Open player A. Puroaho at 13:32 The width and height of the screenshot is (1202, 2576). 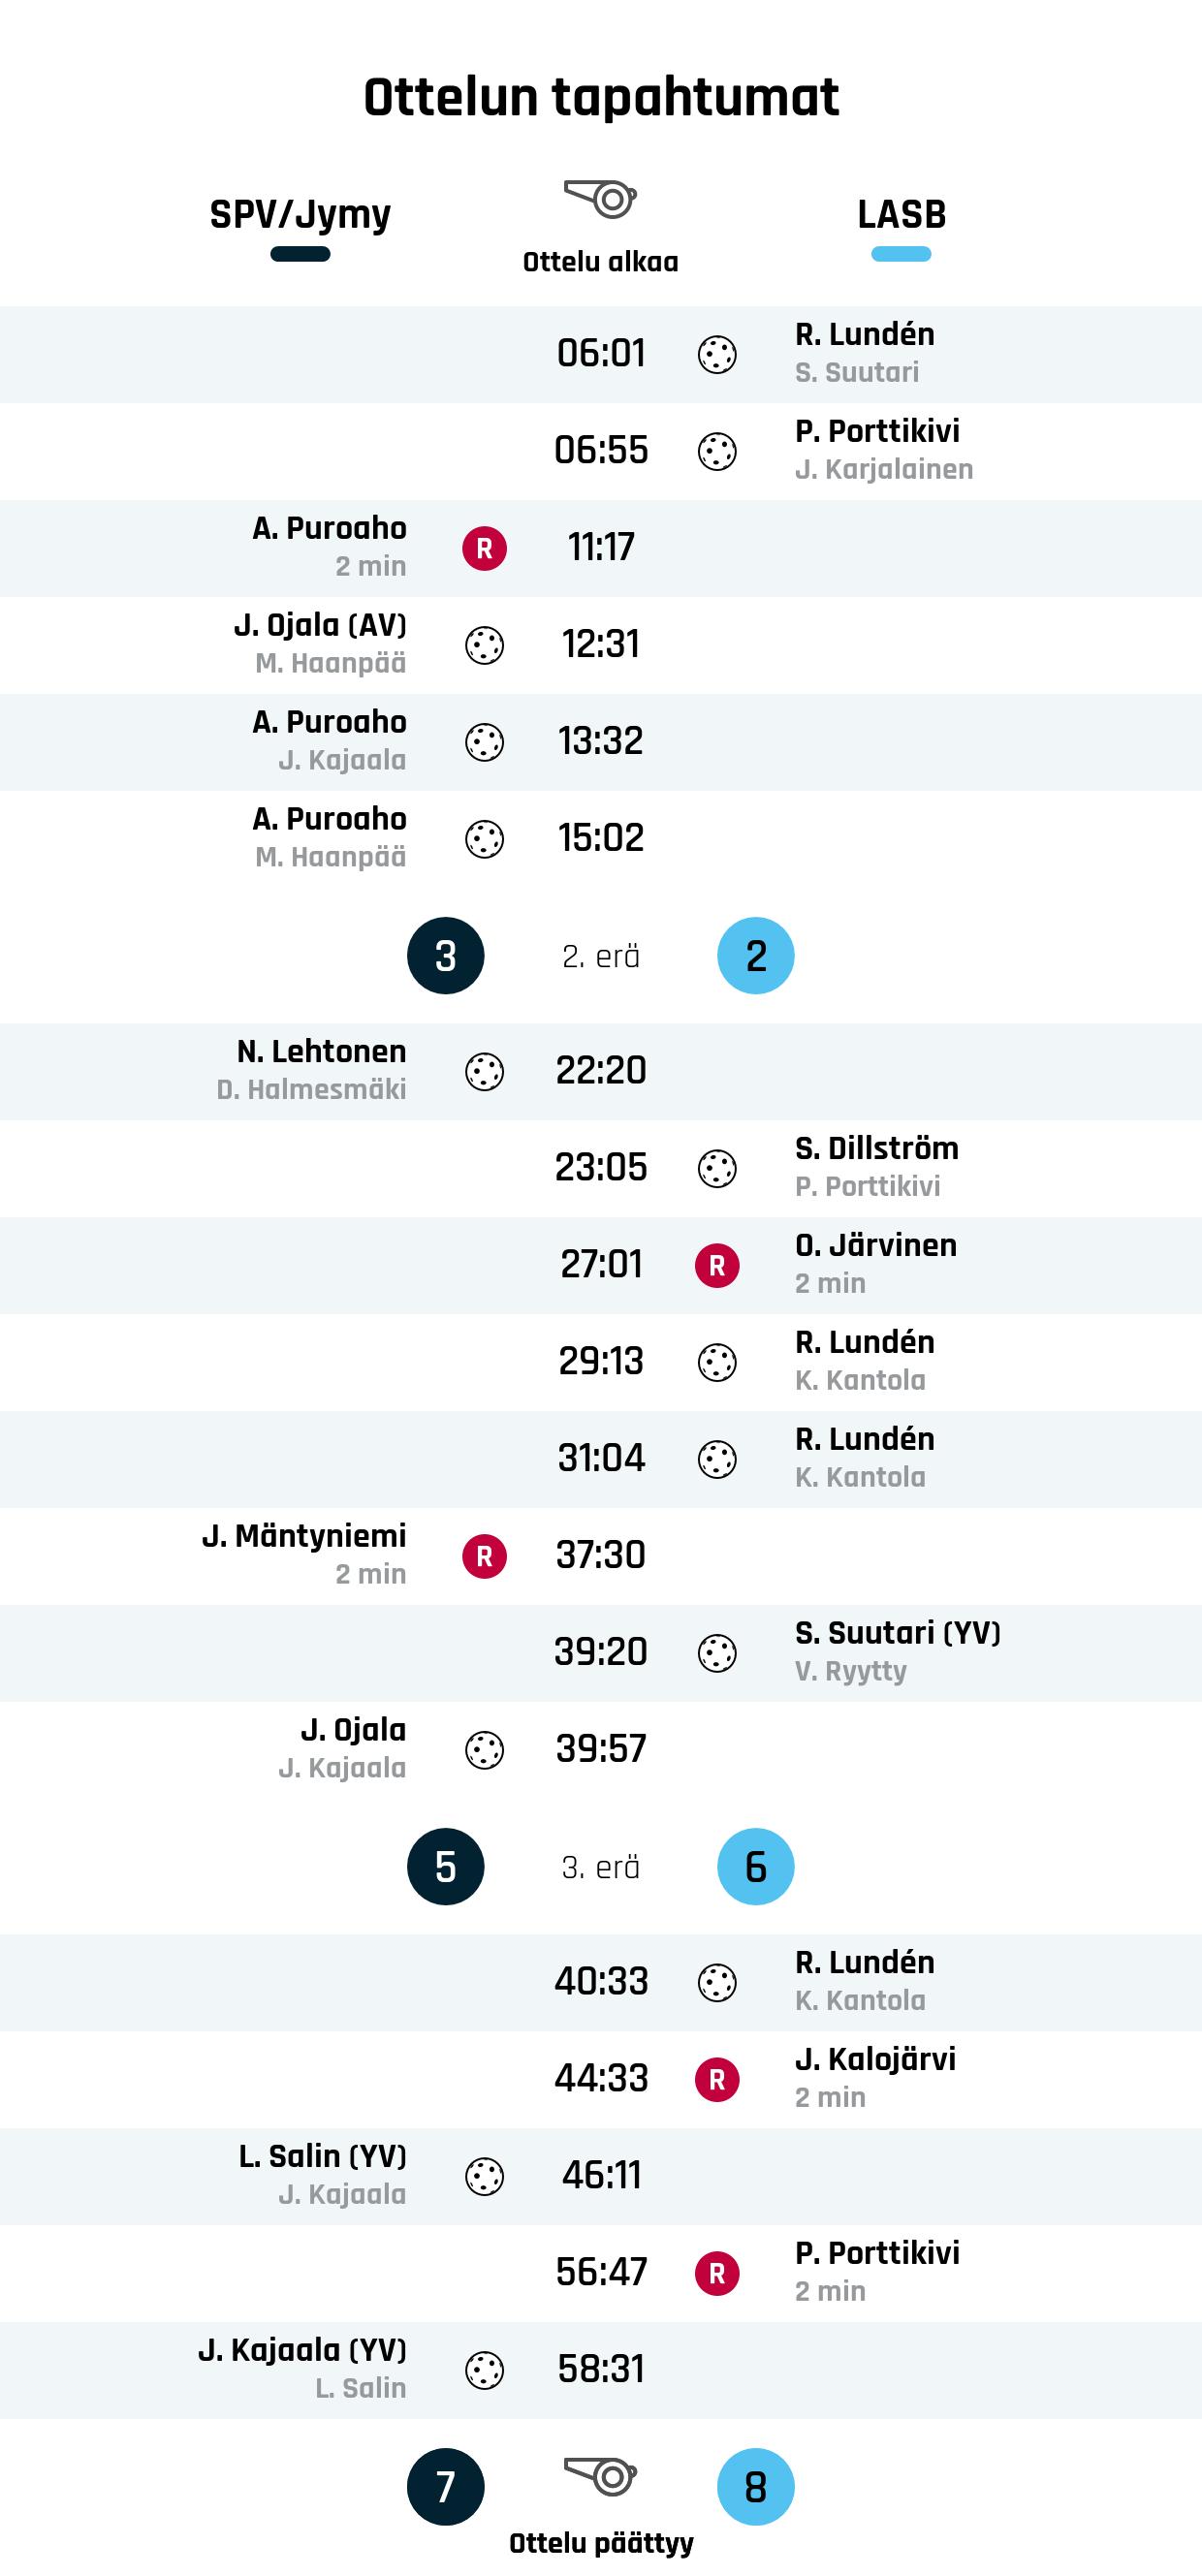[x=329, y=722]
